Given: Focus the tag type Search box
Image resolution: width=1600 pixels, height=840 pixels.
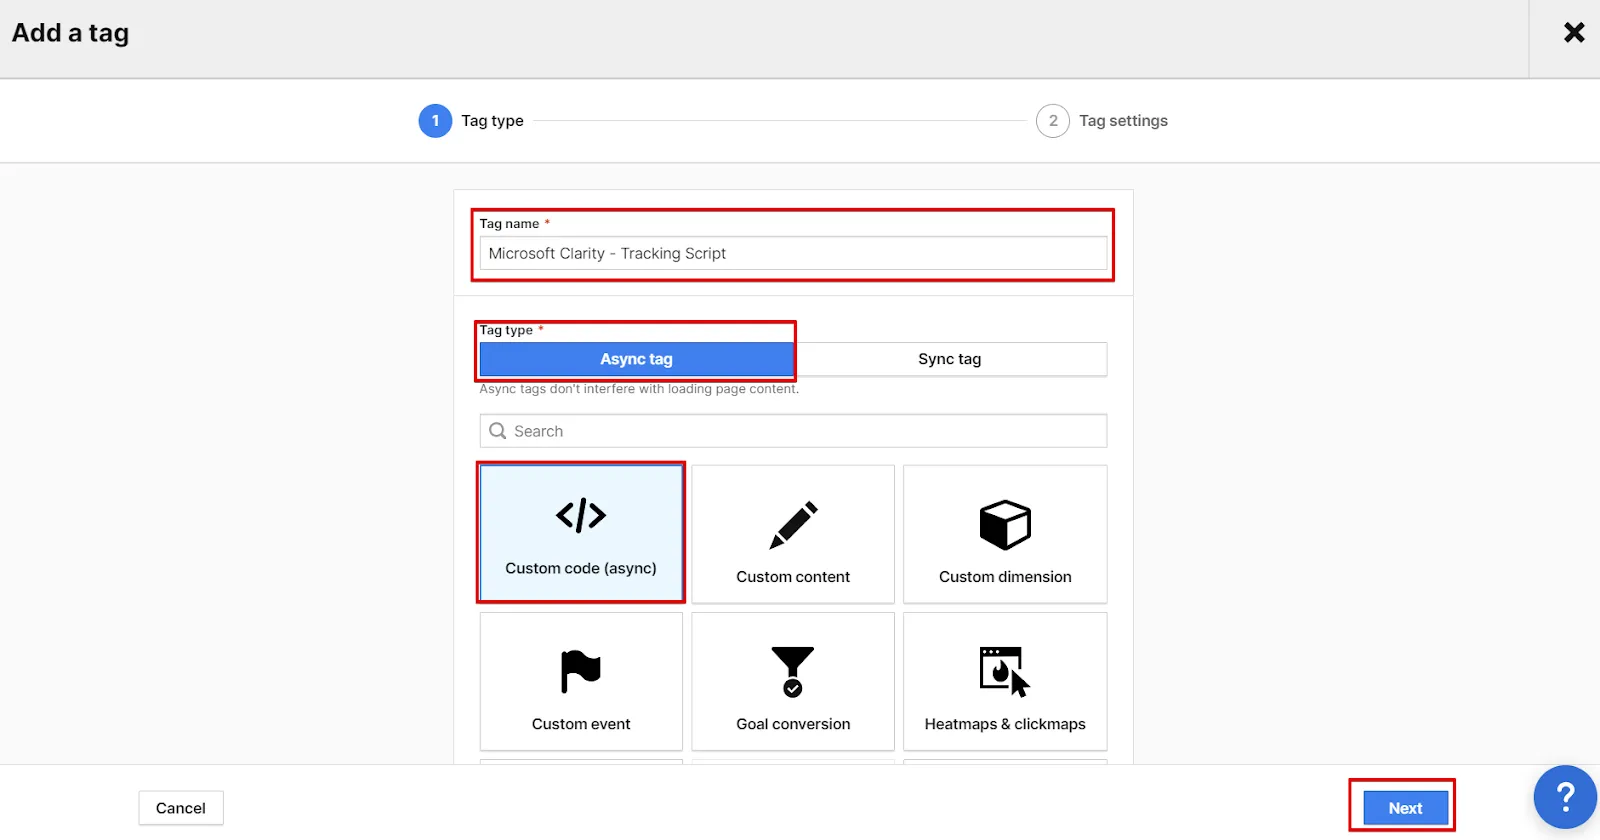Looking at the screenshot, I should point(793,431).
